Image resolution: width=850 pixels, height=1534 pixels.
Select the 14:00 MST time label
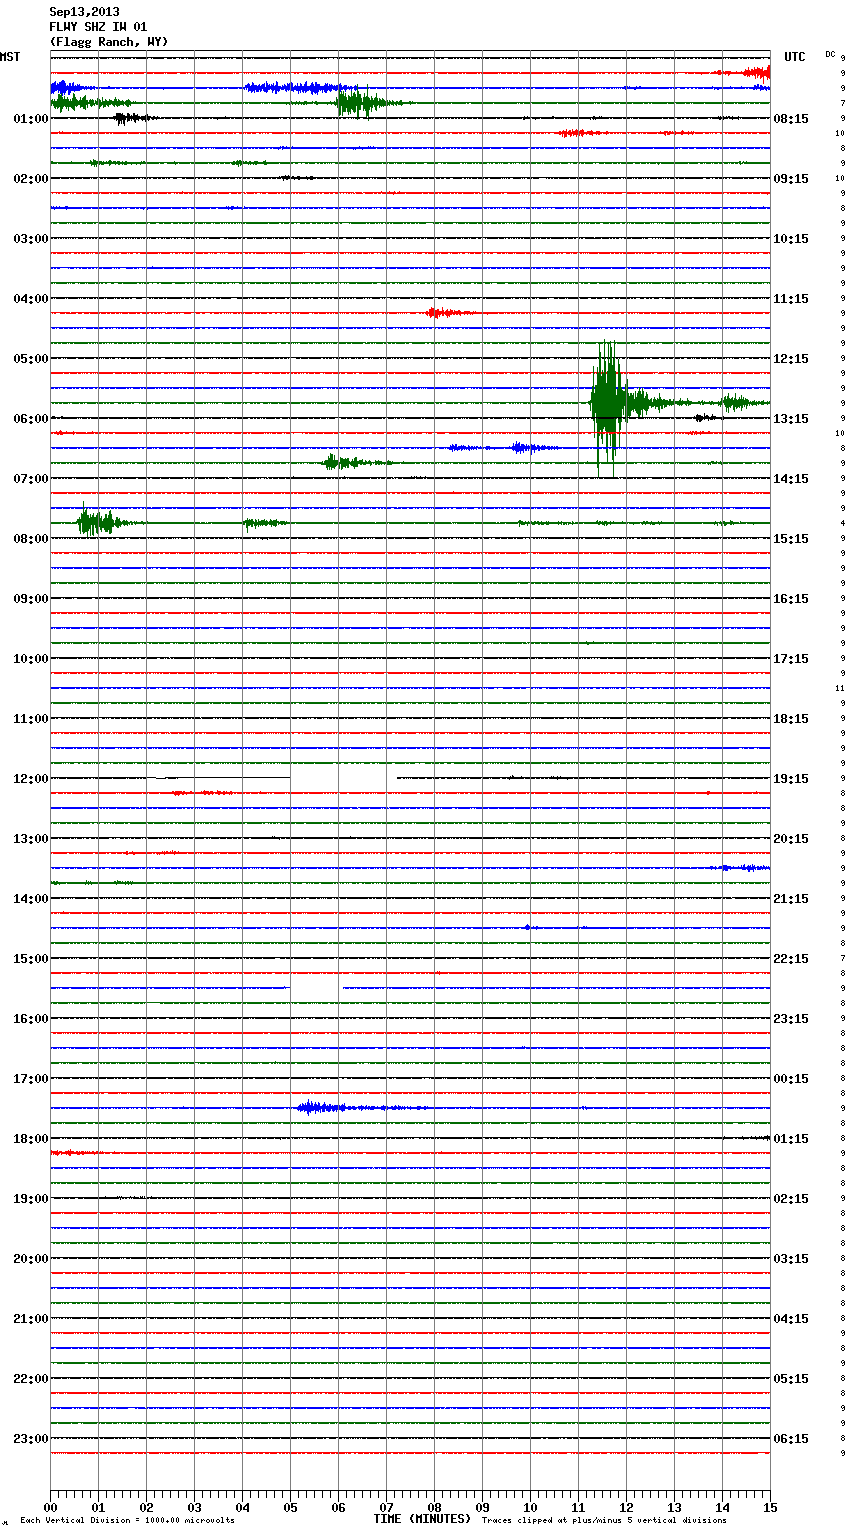coord(31,899)
